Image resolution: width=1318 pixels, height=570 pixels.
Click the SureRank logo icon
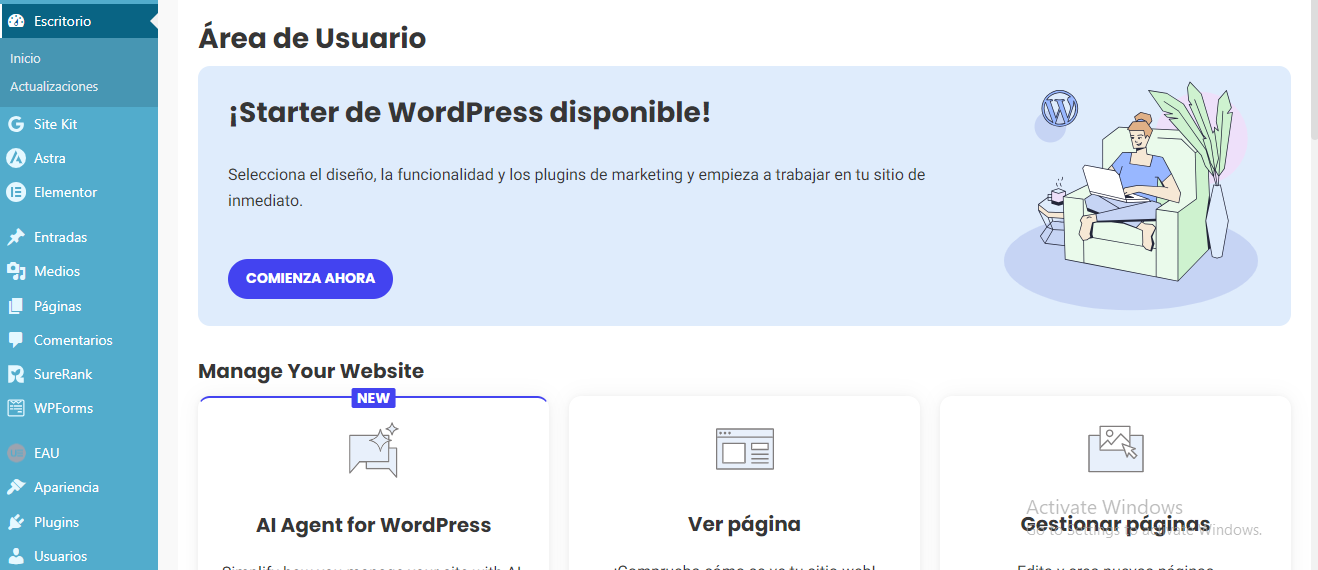[x=15, y=374]
